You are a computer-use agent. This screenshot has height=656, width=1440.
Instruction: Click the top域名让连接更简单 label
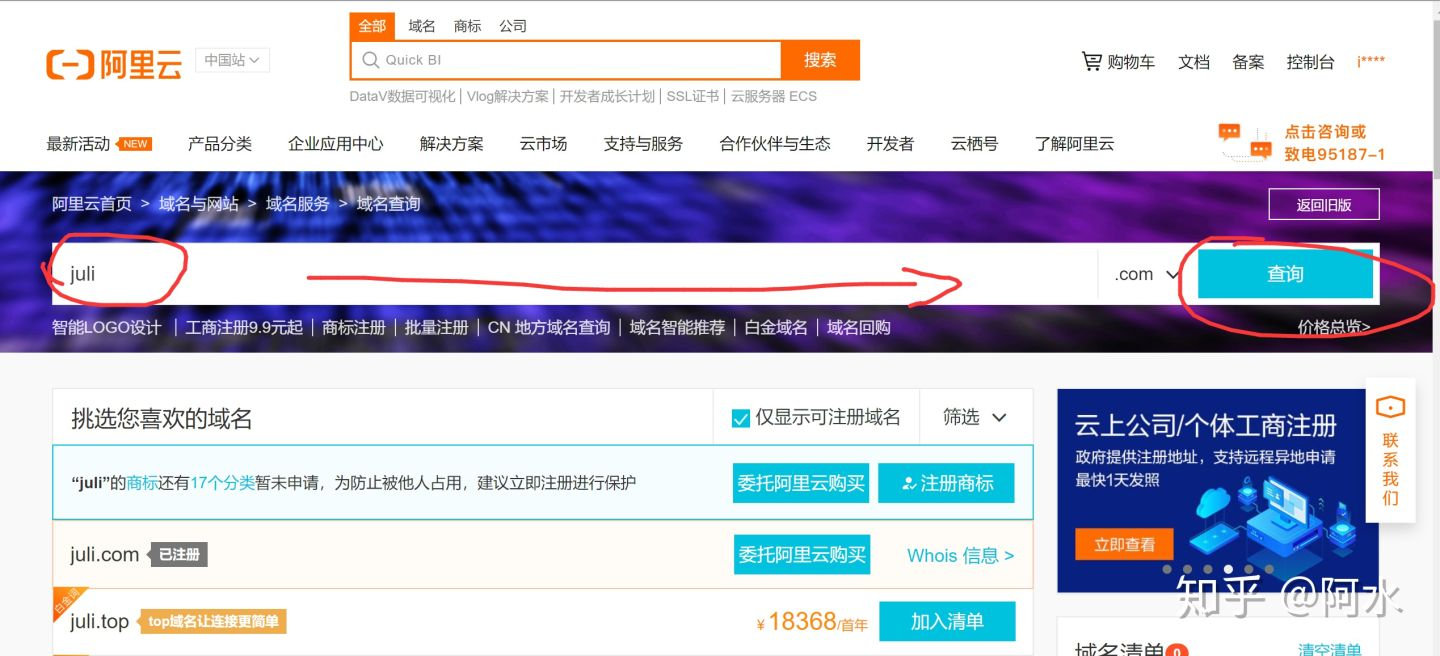click(213, 620)
